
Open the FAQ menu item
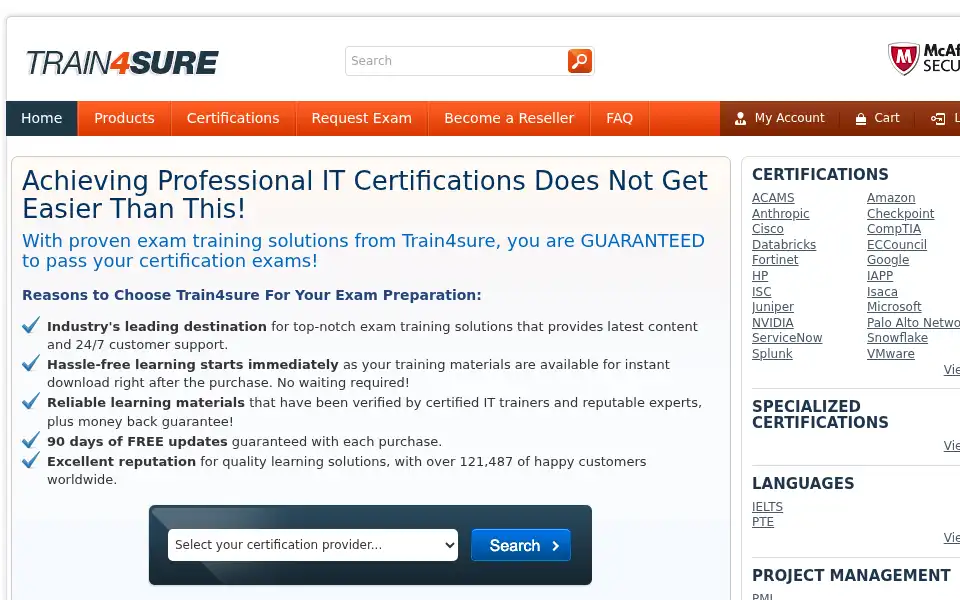coord(620,118)
